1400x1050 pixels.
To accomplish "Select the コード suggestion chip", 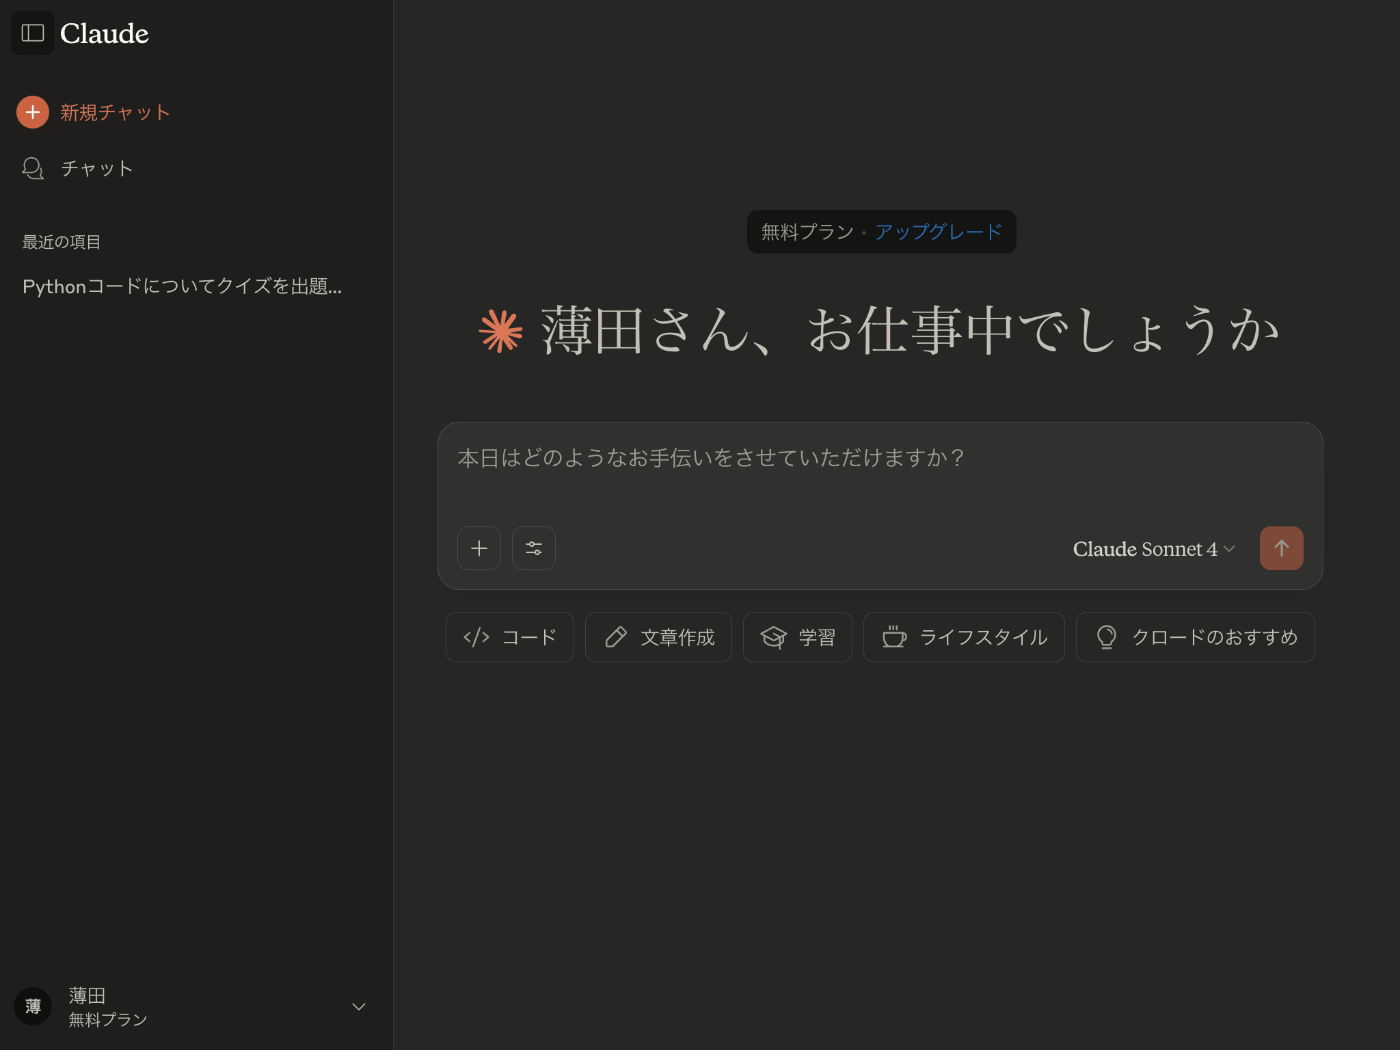I will [x=510, y=637].
